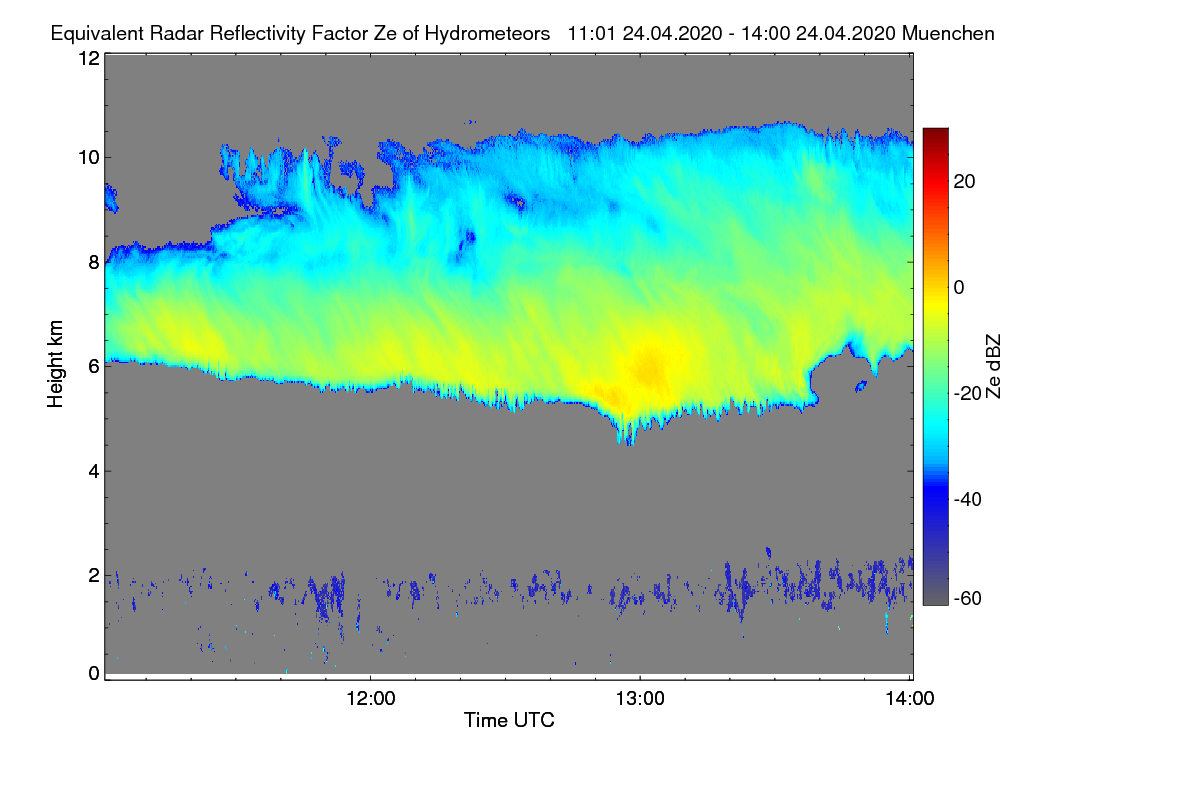
Task: Click the plot title 'Equivalent Radar Reflectivity Factor Ze of Hydrometeors'
Action: point(300,33)
